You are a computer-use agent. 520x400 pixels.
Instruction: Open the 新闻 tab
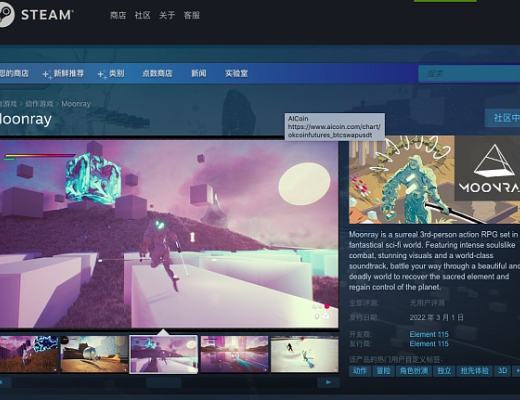(199, 73)
